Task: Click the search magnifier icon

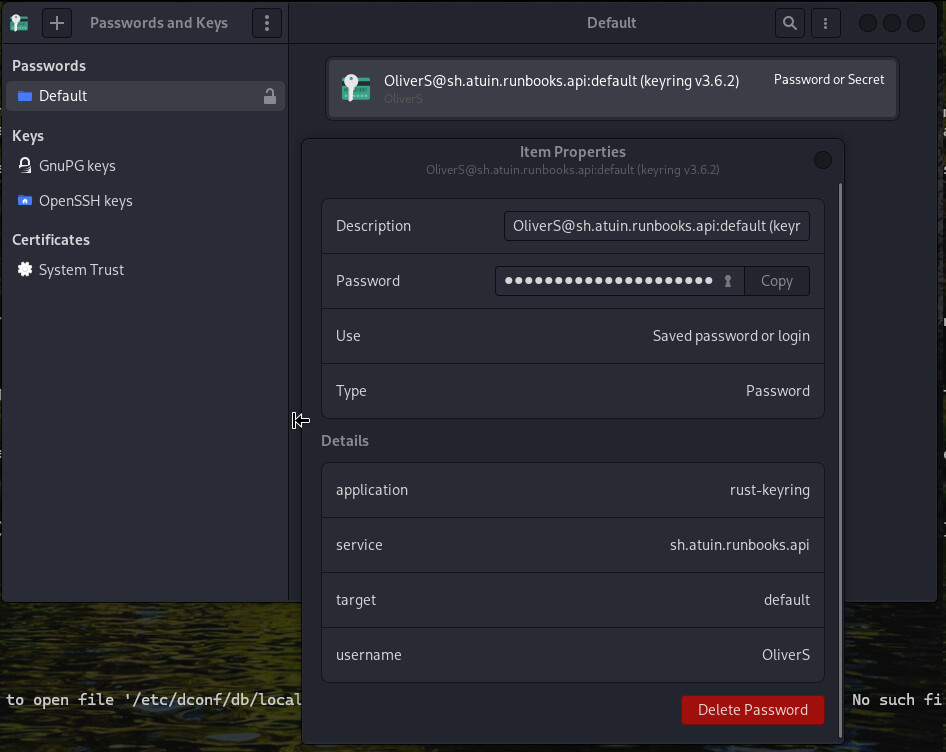Action: coord(790,22)
